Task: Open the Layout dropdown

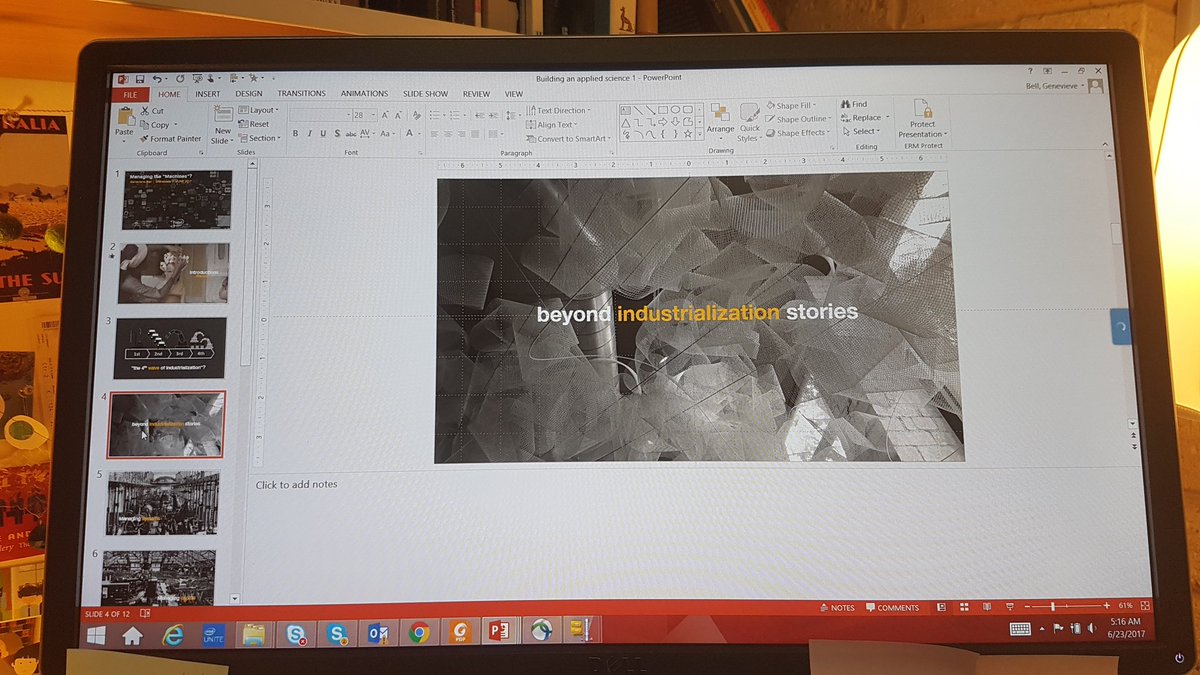Action: (260, 110)
